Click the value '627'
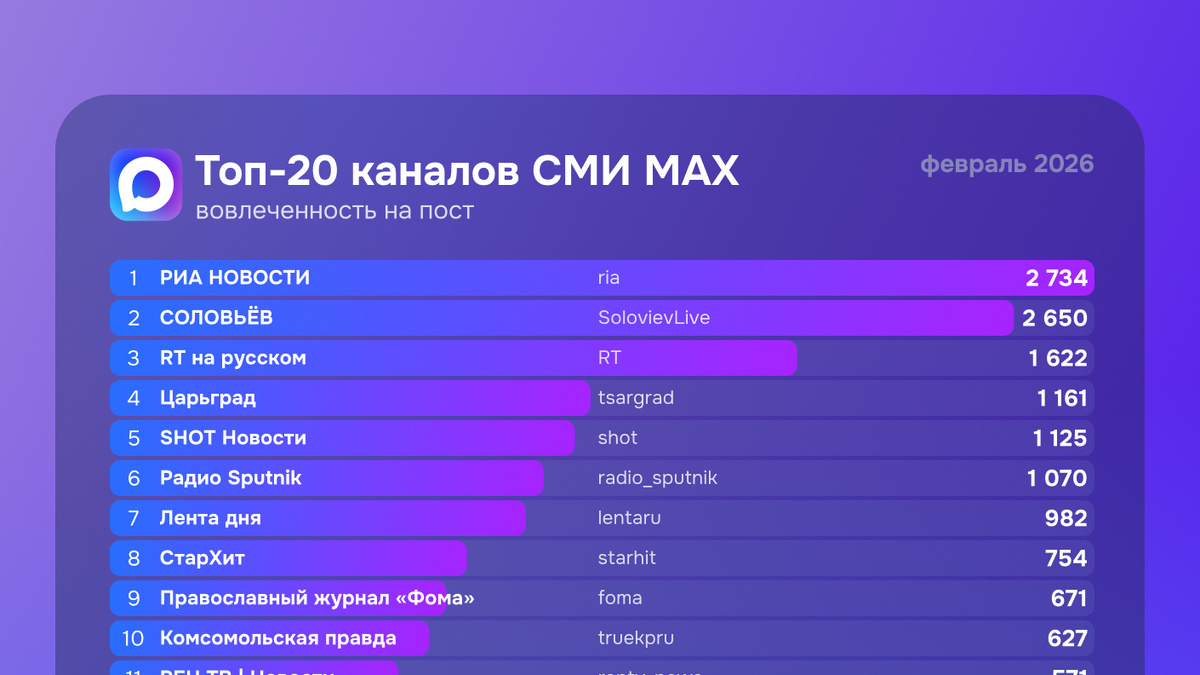Image resolution: width=1200 pixels, height=675 pixels. click(x=1068, y=638)
